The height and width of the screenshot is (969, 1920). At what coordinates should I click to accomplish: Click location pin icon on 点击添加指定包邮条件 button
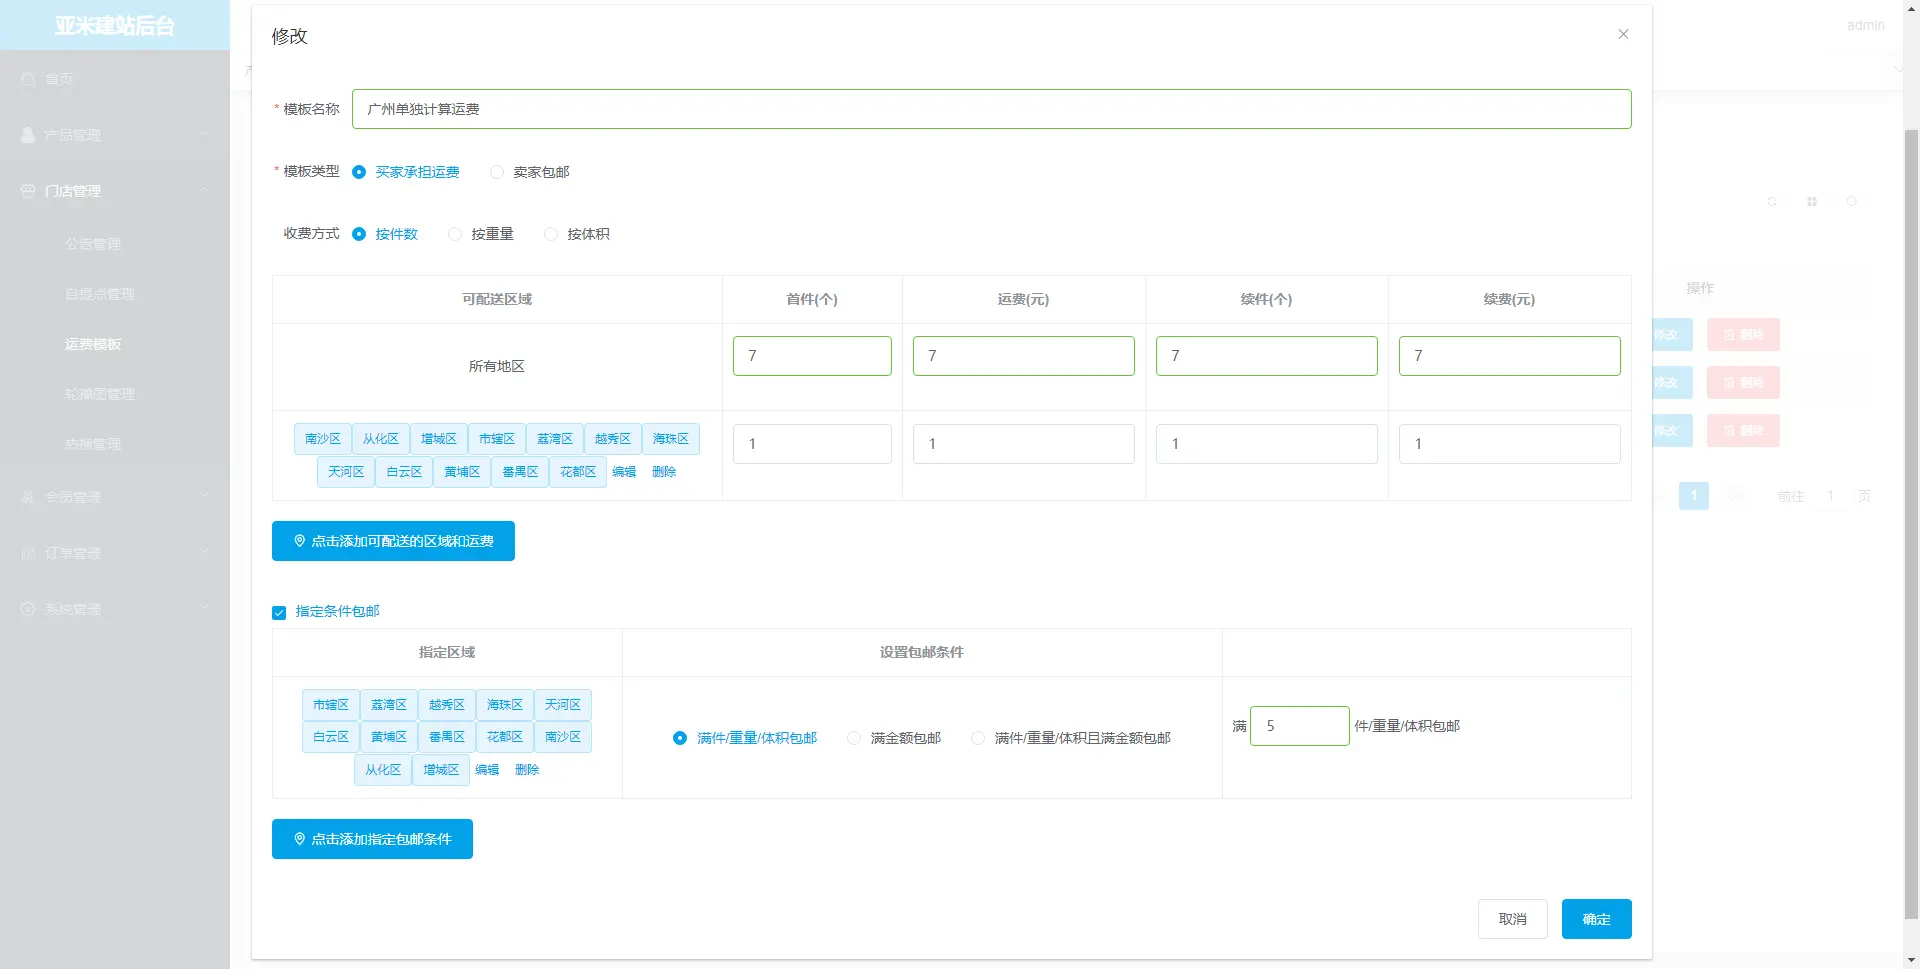[x=299, y=839]
